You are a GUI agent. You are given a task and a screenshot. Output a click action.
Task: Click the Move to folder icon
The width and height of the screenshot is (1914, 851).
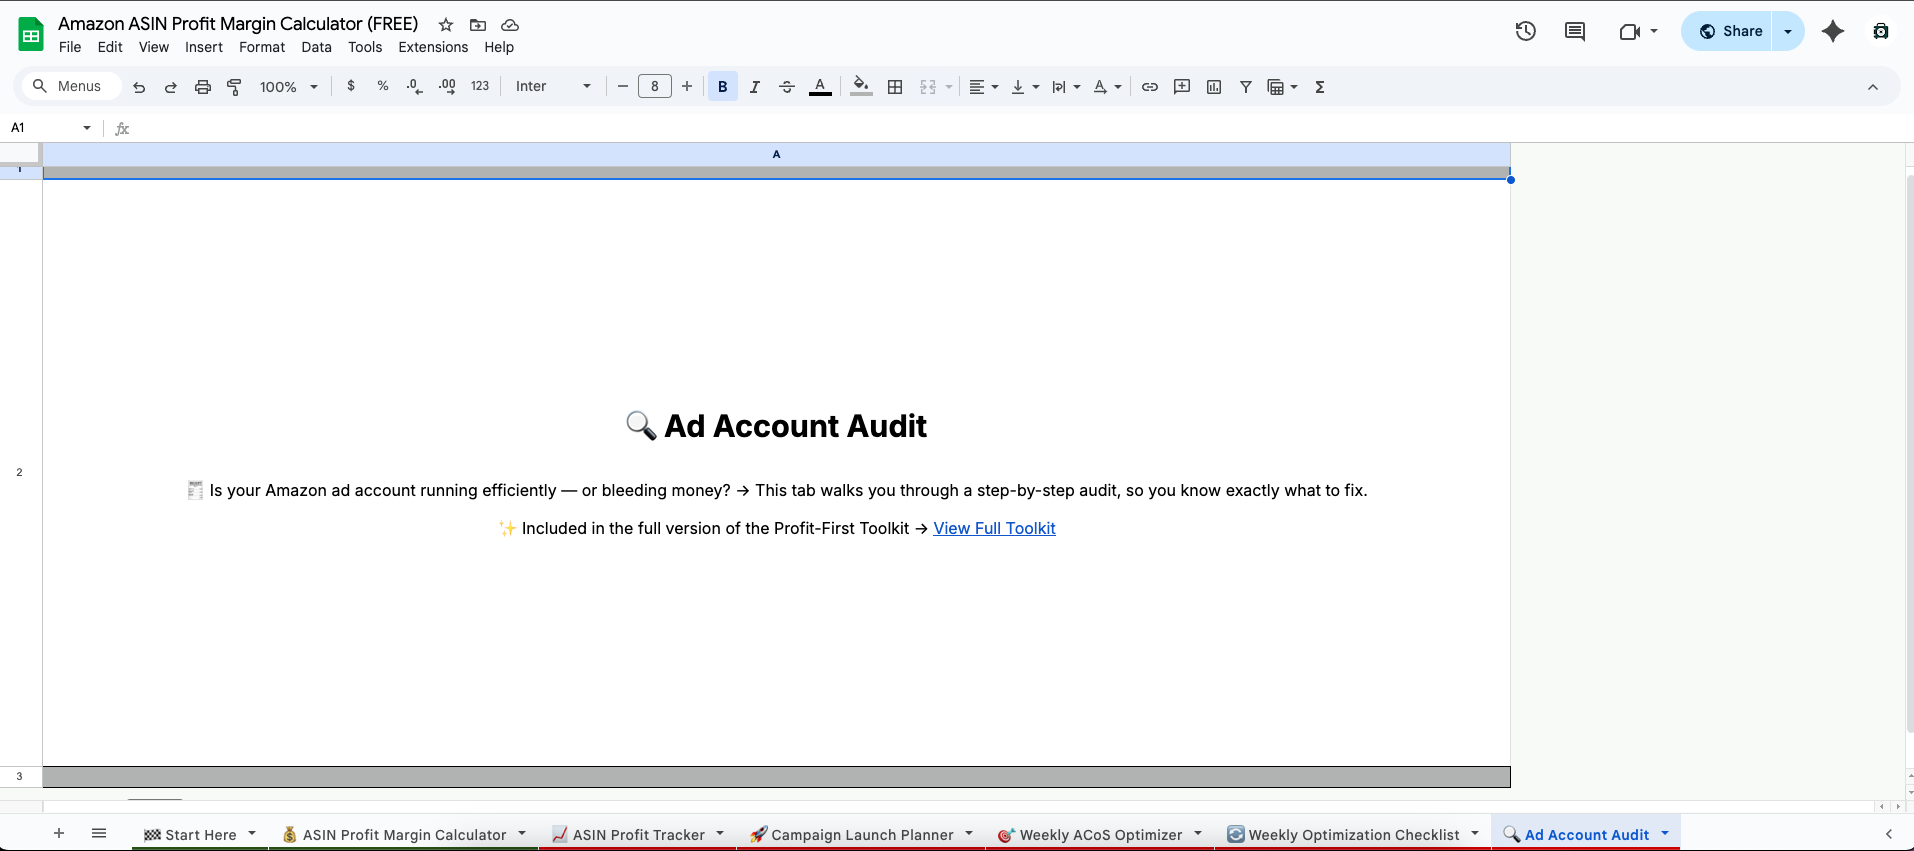coord(478,25)
